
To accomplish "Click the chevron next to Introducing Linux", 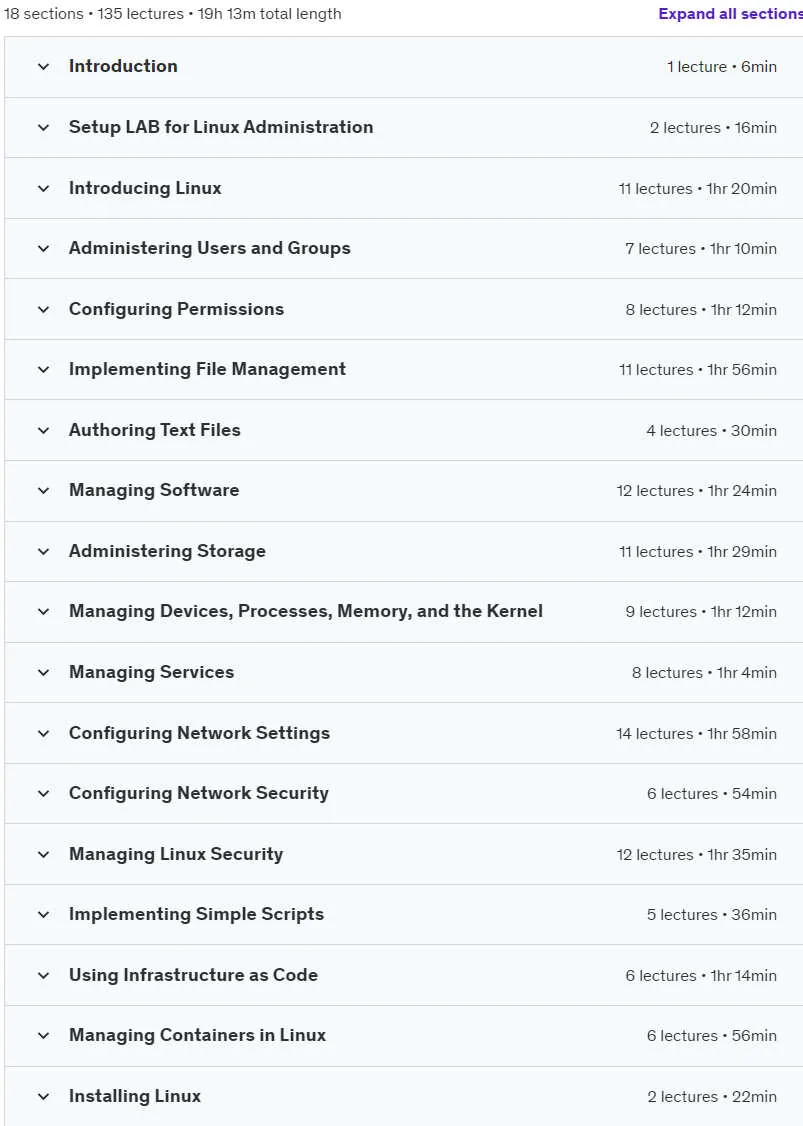I will [44, 188].
